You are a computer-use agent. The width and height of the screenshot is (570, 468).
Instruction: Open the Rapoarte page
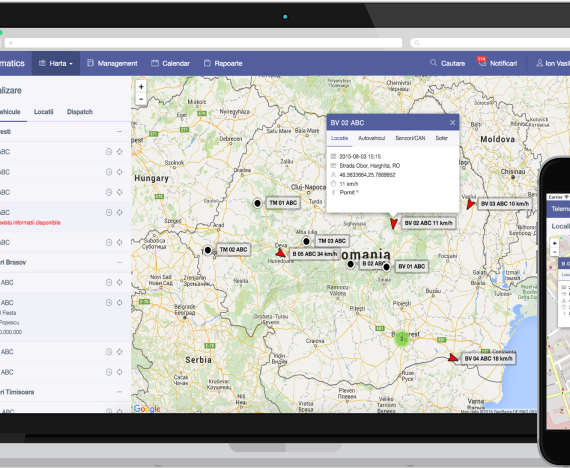click(x=223, y=63)
